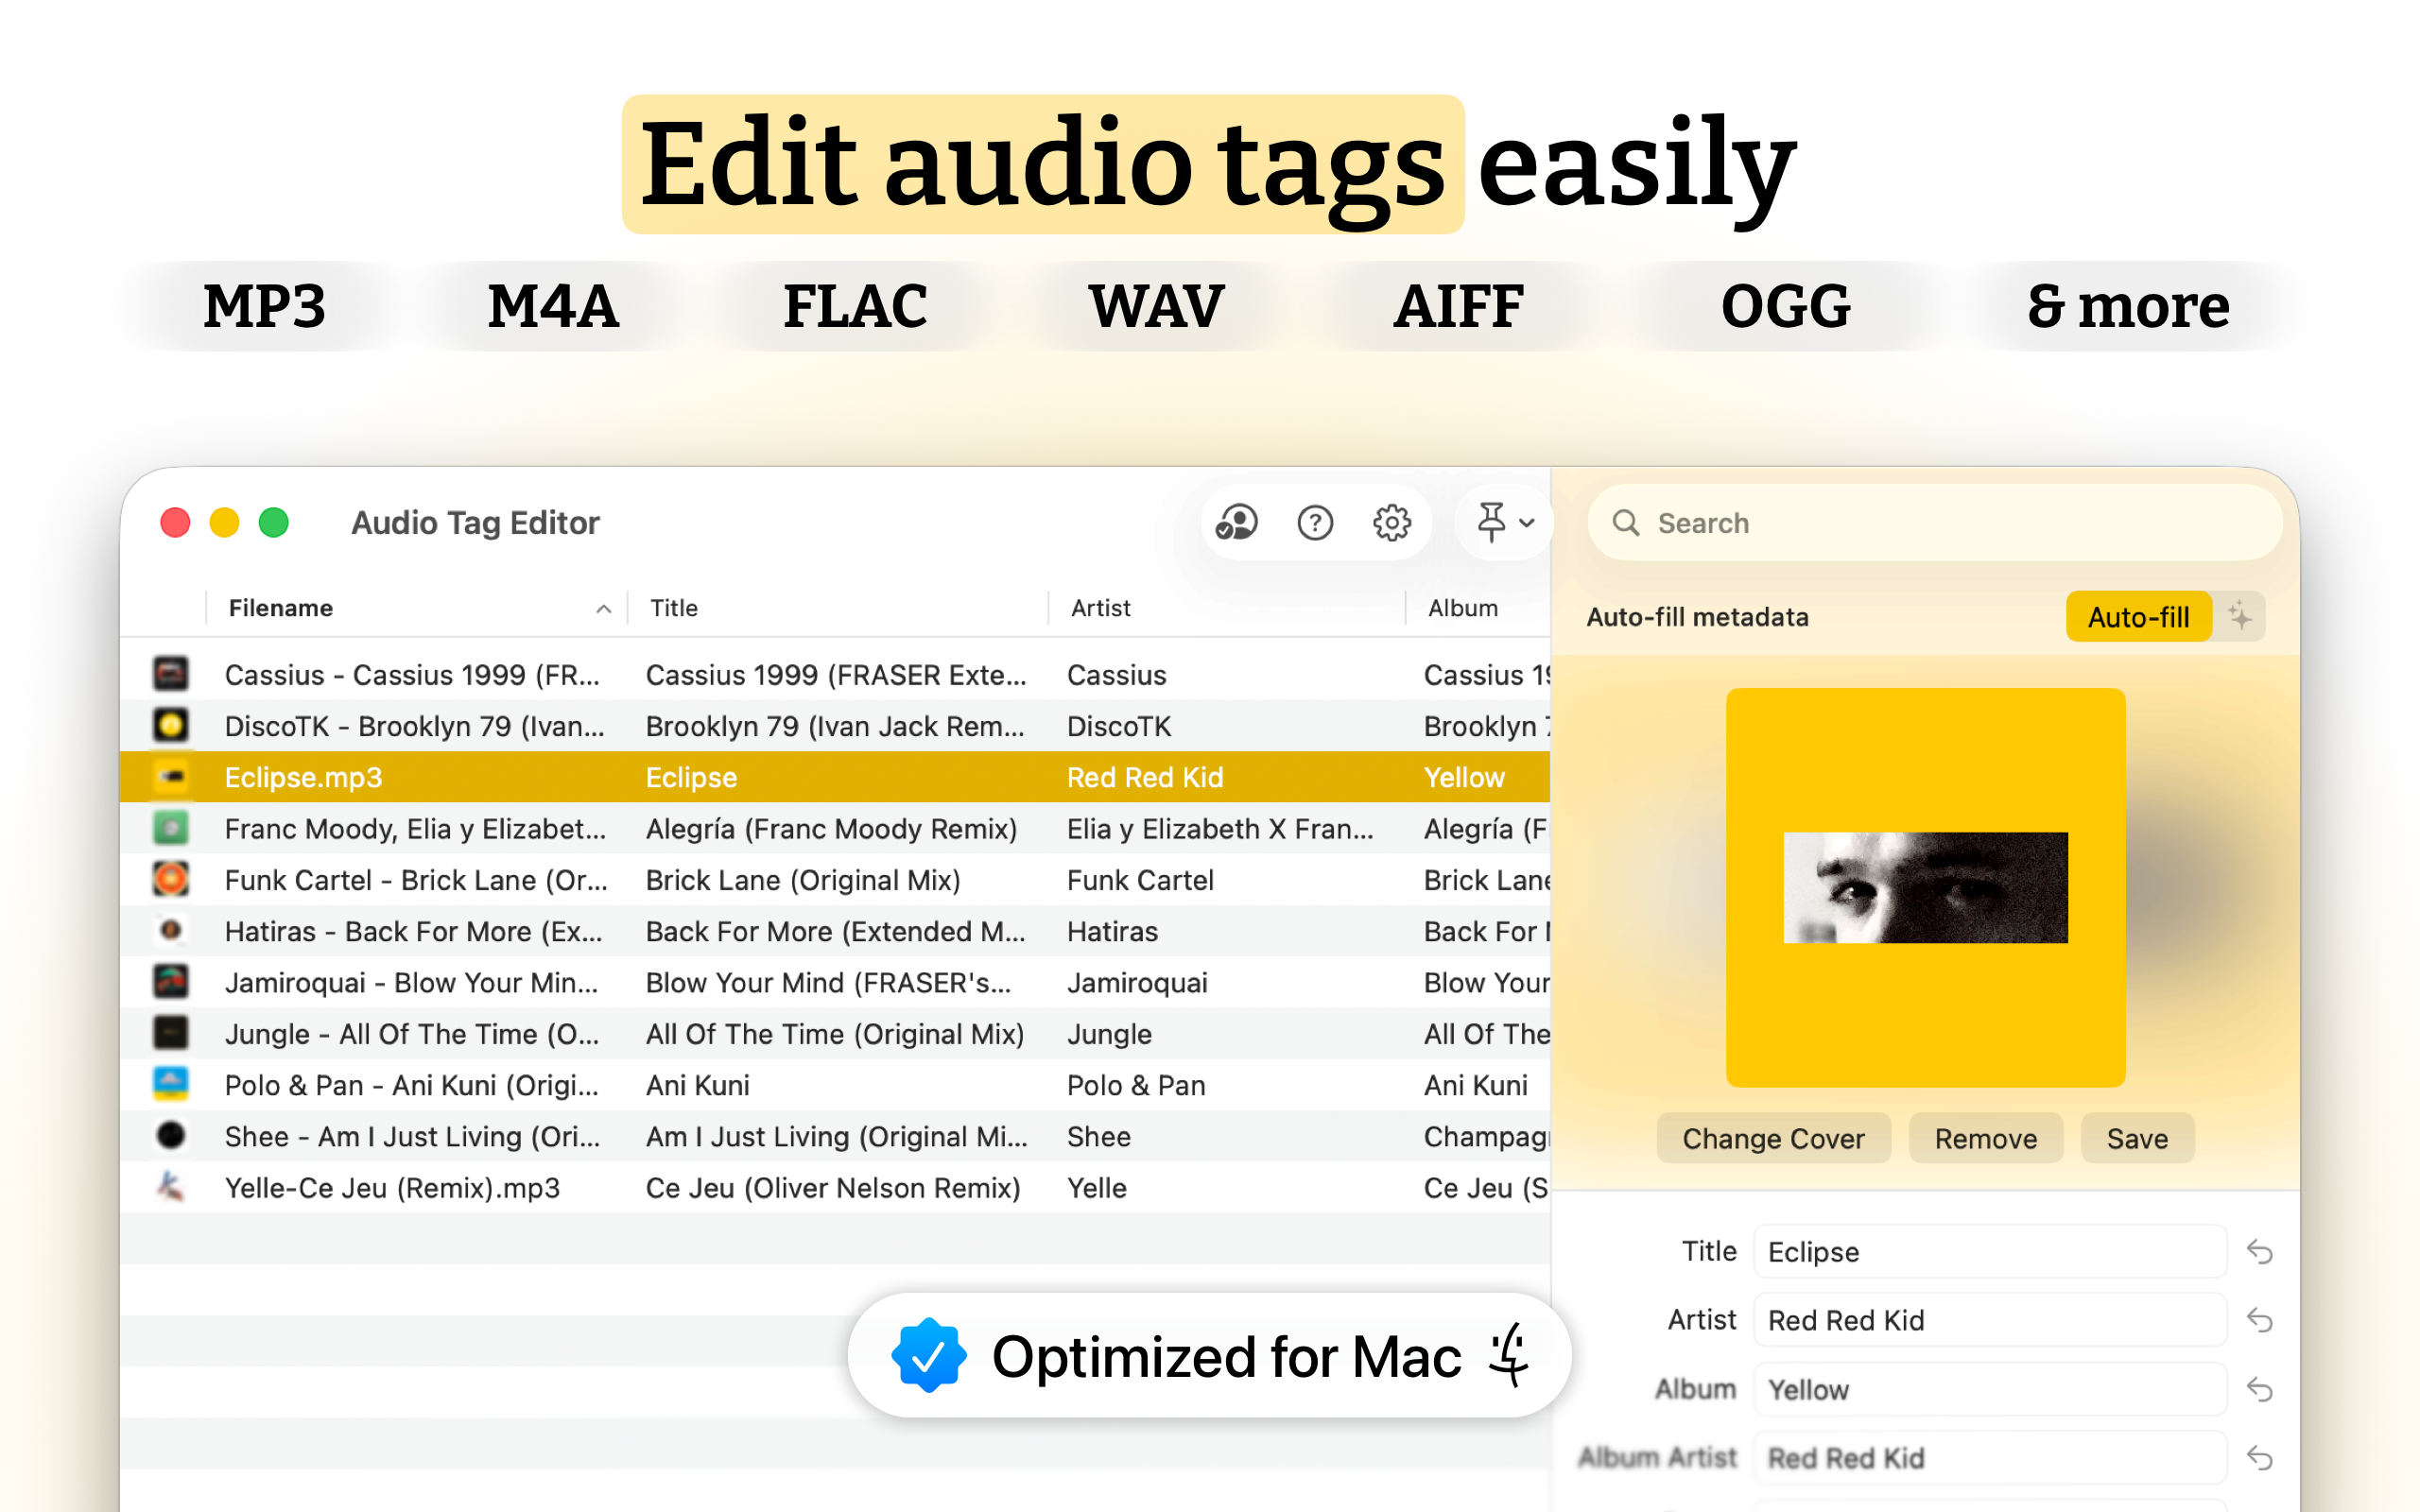Remove the cover art
This screenshot has height=1512, width=2420.
tap(1985, 1138)
